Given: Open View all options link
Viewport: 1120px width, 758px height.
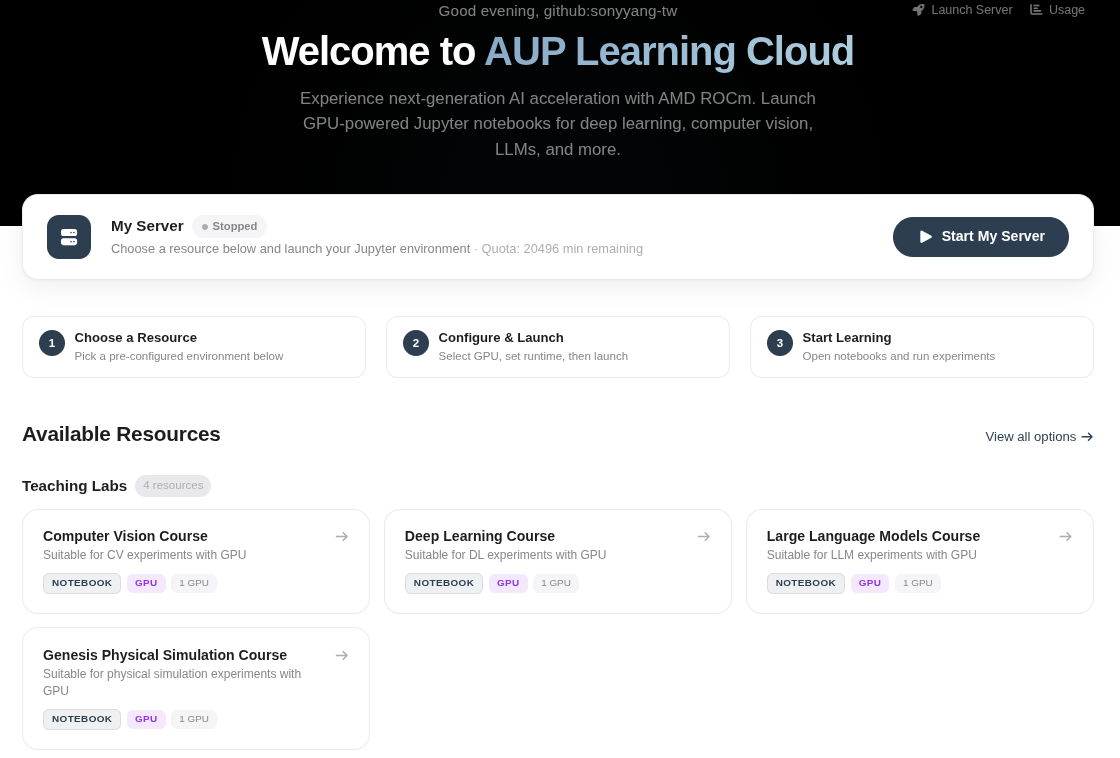Looking at the screenshot, I should pos(1039,437).
